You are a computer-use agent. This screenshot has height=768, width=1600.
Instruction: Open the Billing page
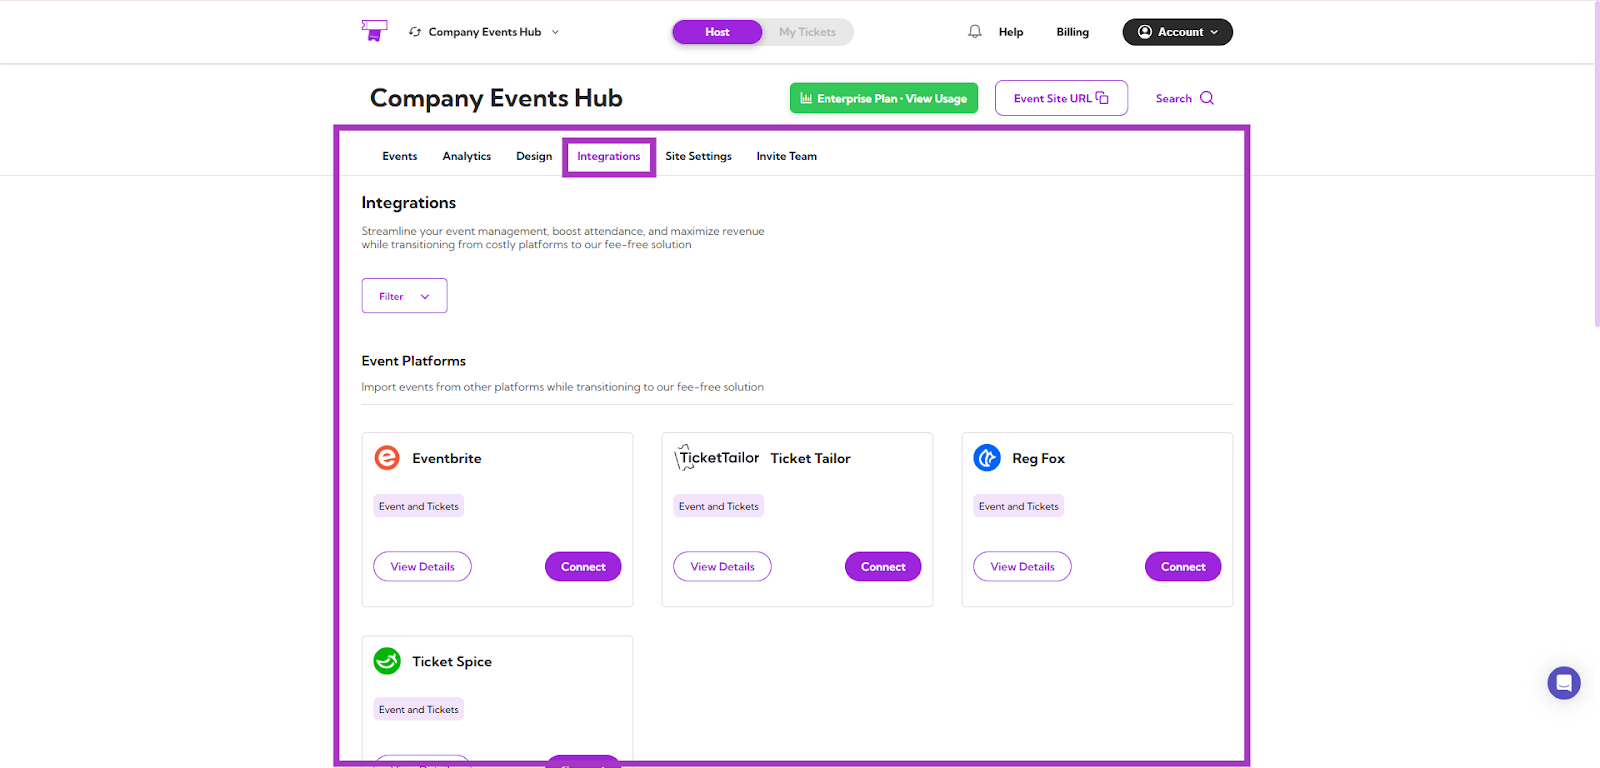point(1072,32)
